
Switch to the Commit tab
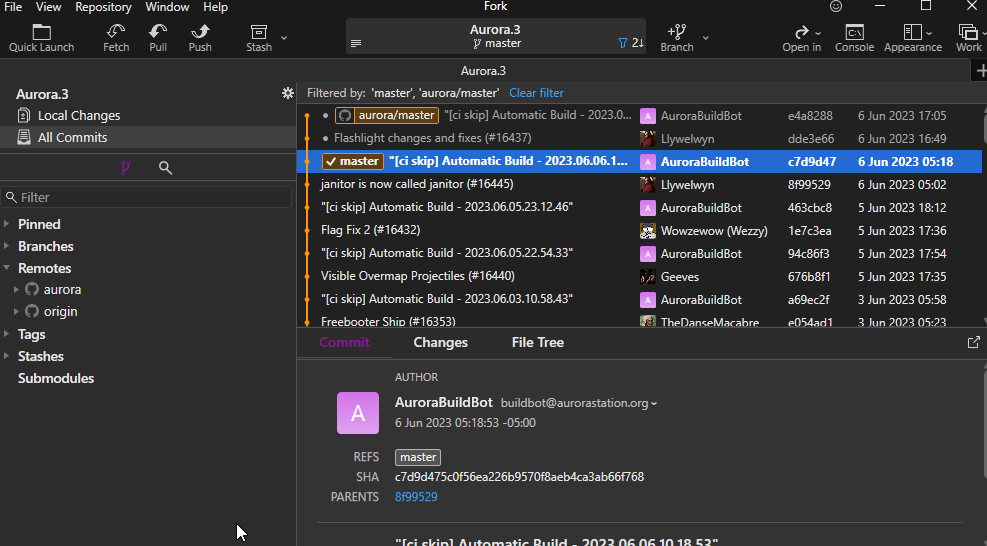344,342
